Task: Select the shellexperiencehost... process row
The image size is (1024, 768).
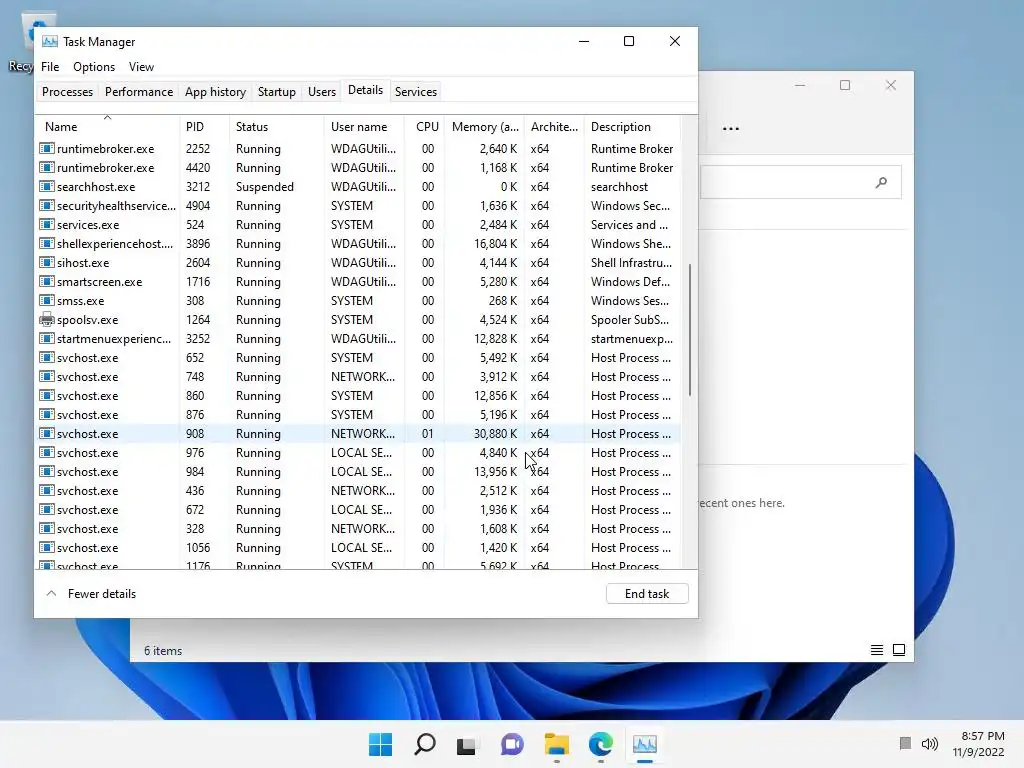Action: click(358, 244)
